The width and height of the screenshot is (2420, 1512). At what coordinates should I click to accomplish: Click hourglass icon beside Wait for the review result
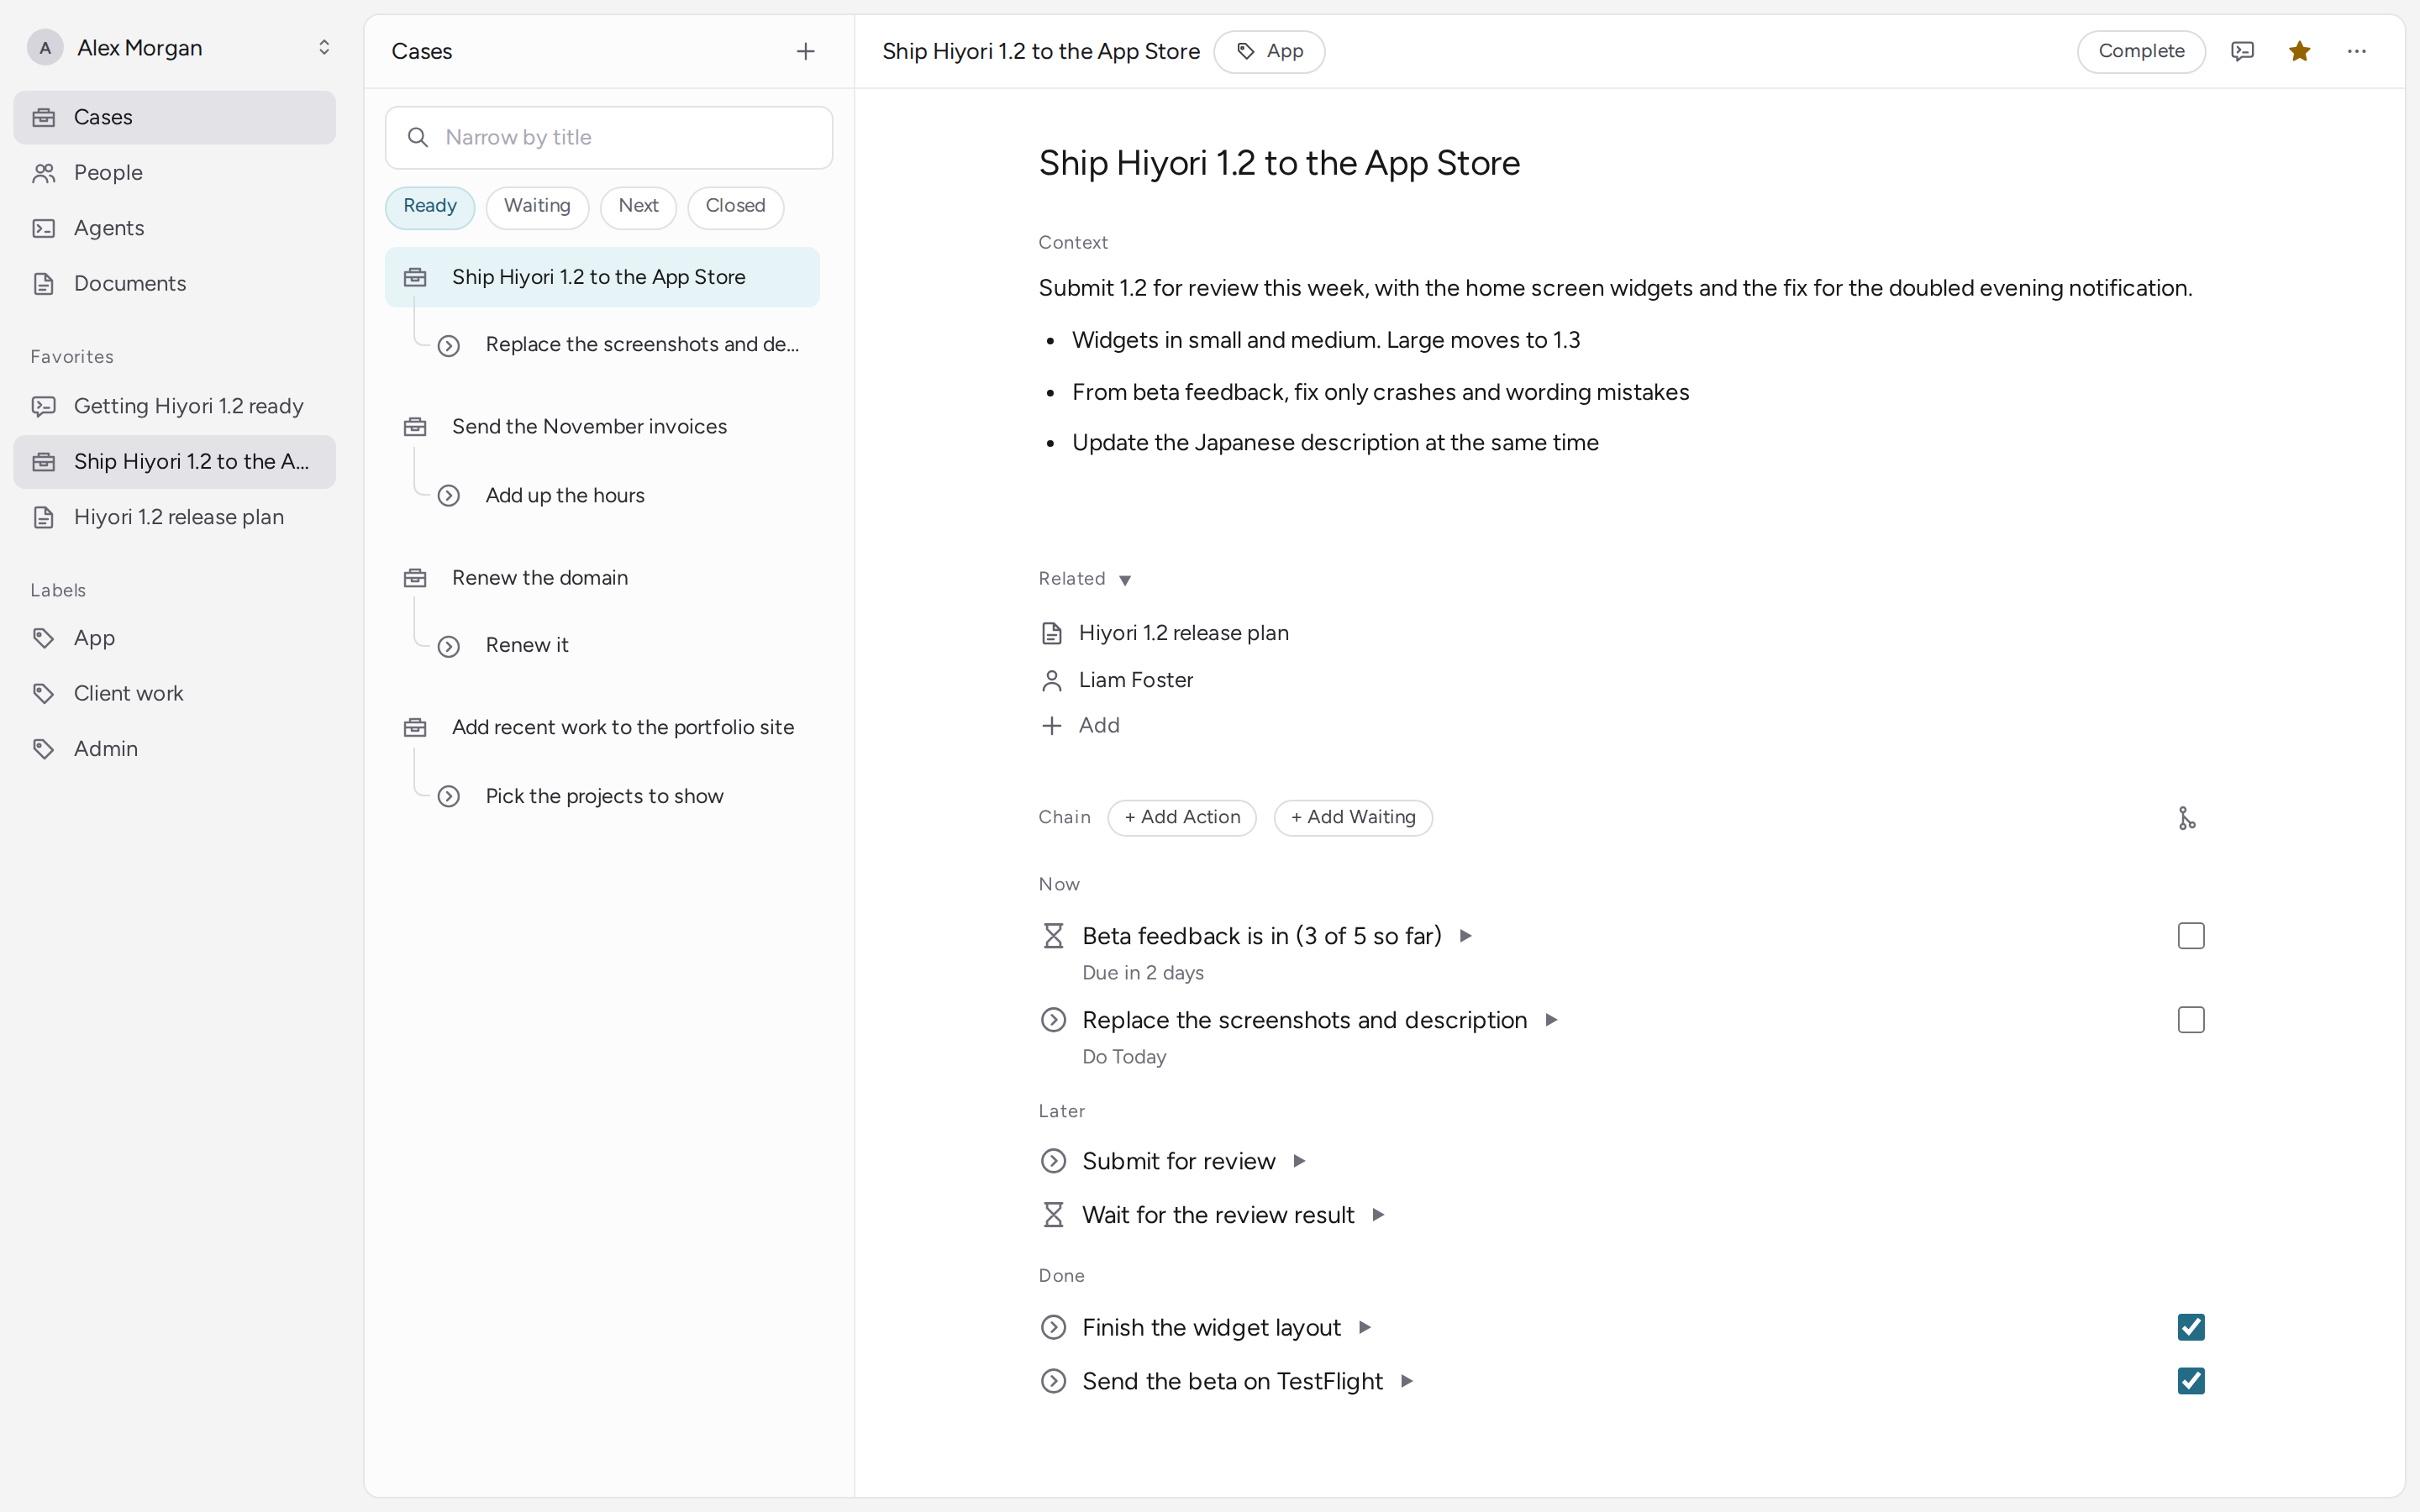coord(1053,1215)
